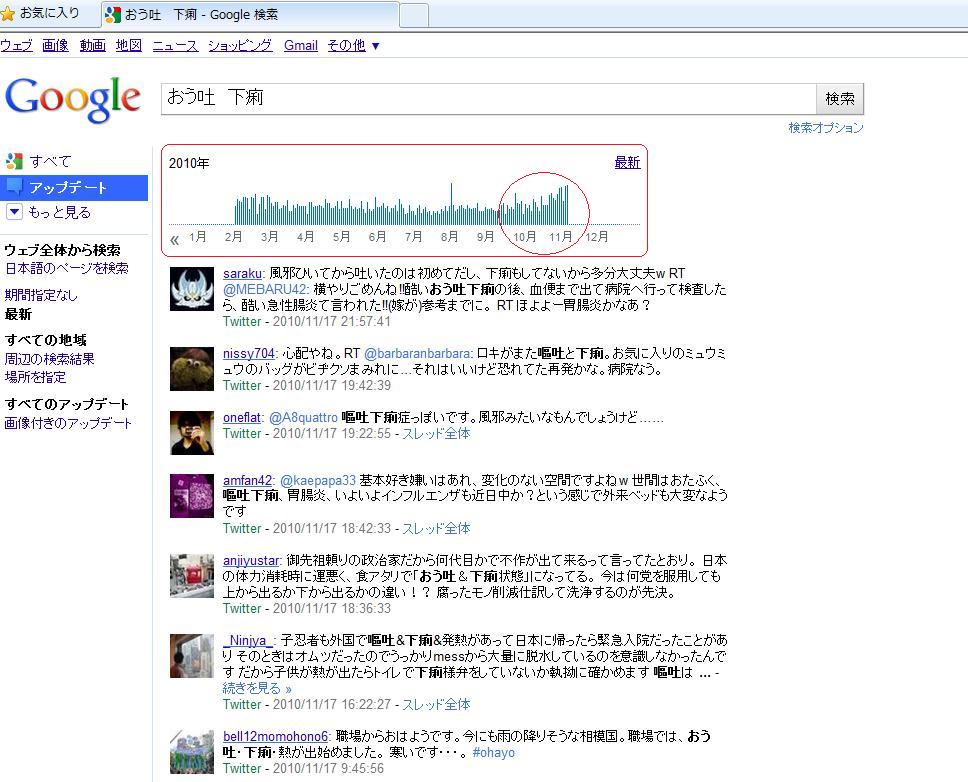Viewport: 968px width, 782px height.
Task: Open スレッド全体 for amfan42's tweet
Action: coord(436,529)
